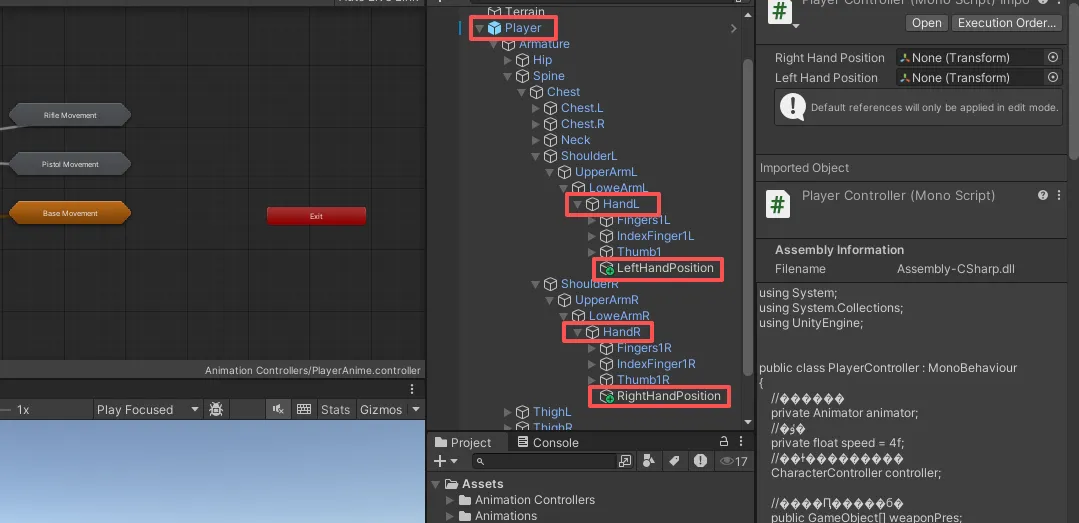This screenshot has width=1079, height=523.
Task: Expand the Animation Controllers folder
Action: pos(450,500)
